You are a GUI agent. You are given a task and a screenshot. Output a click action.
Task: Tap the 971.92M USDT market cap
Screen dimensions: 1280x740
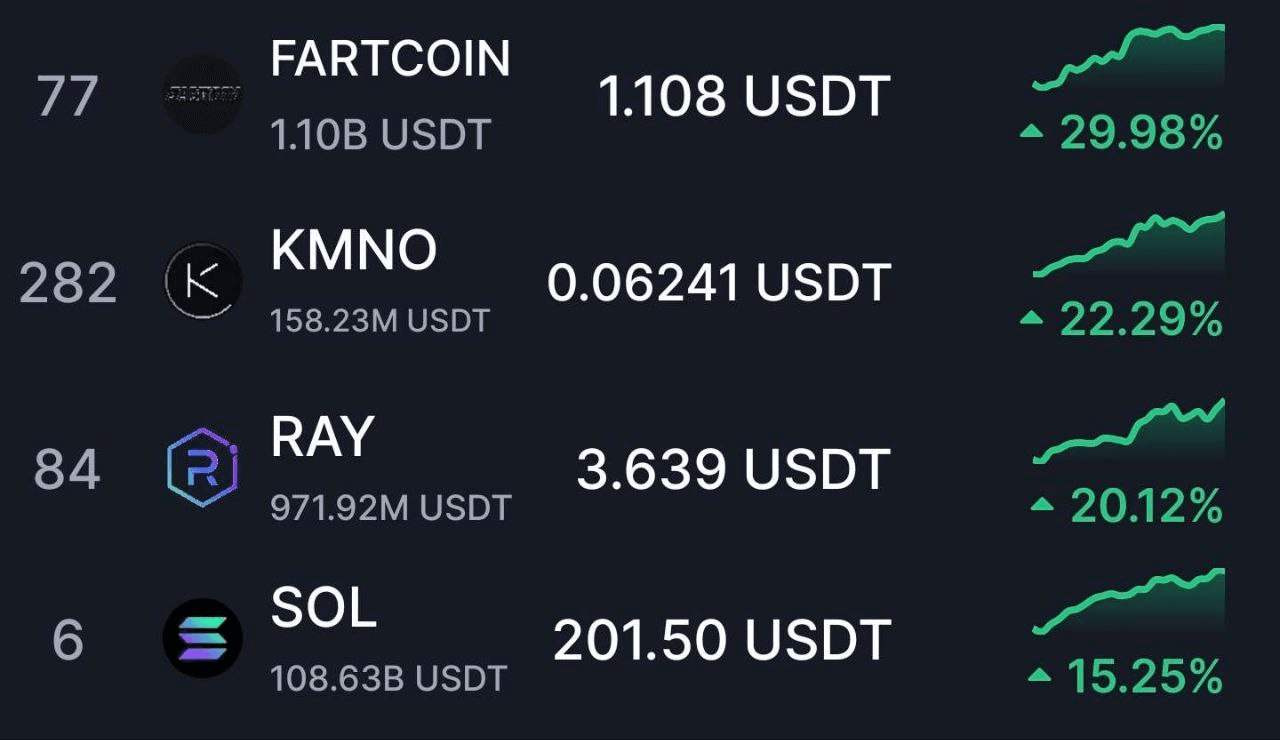click(x=391, y=507)
